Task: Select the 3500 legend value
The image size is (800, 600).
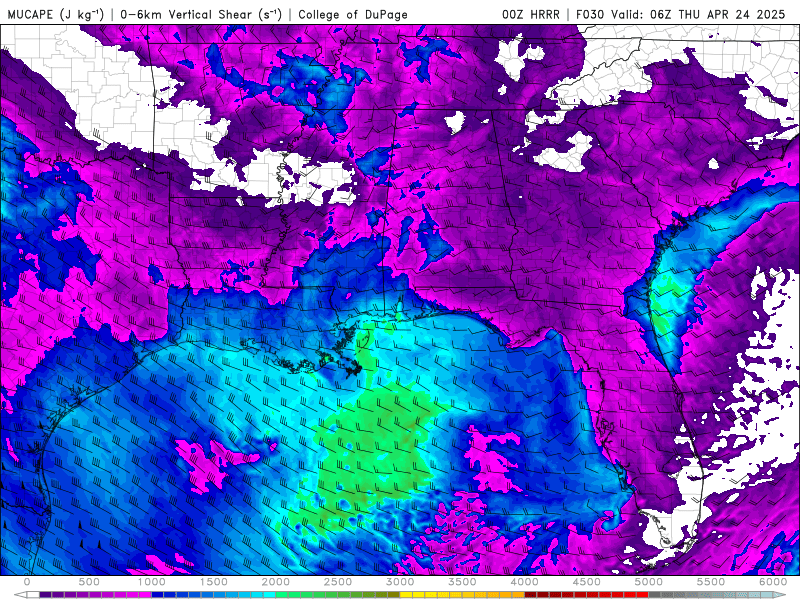Action: [463, 582]
